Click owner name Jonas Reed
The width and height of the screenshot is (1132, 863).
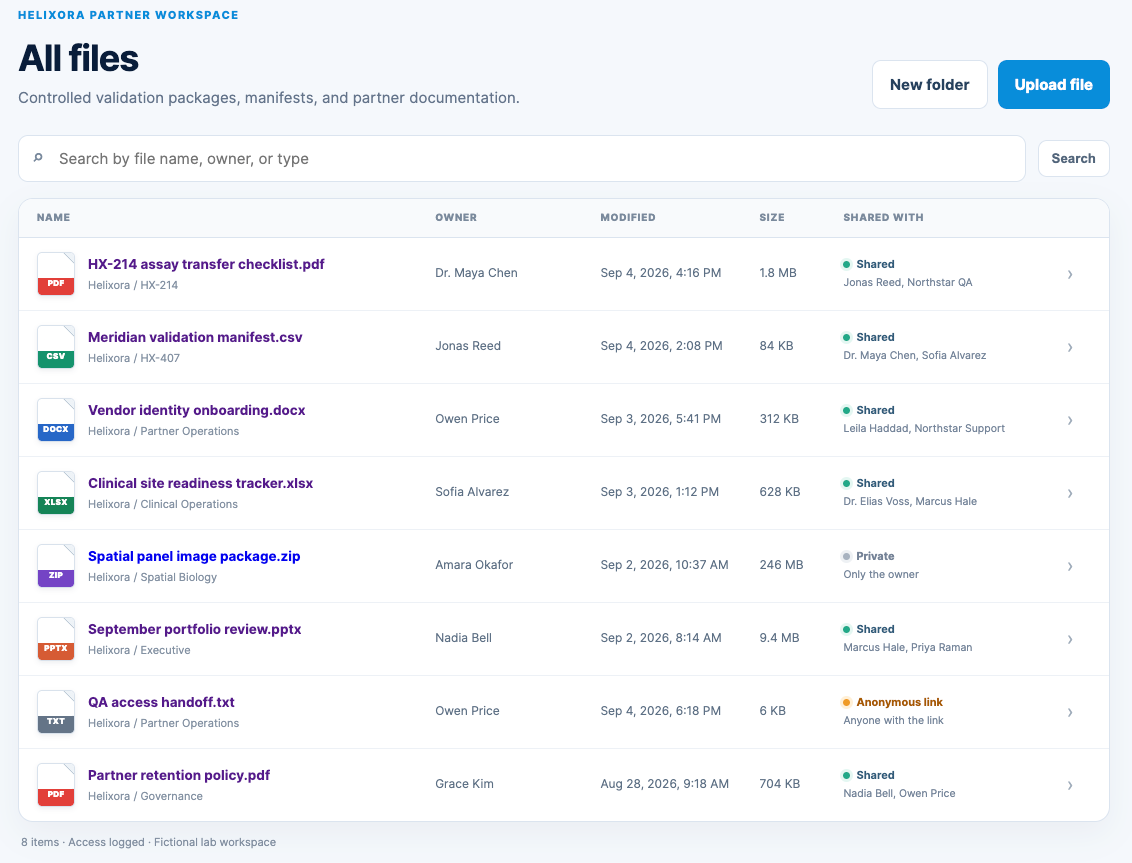(x=468, y=346)
